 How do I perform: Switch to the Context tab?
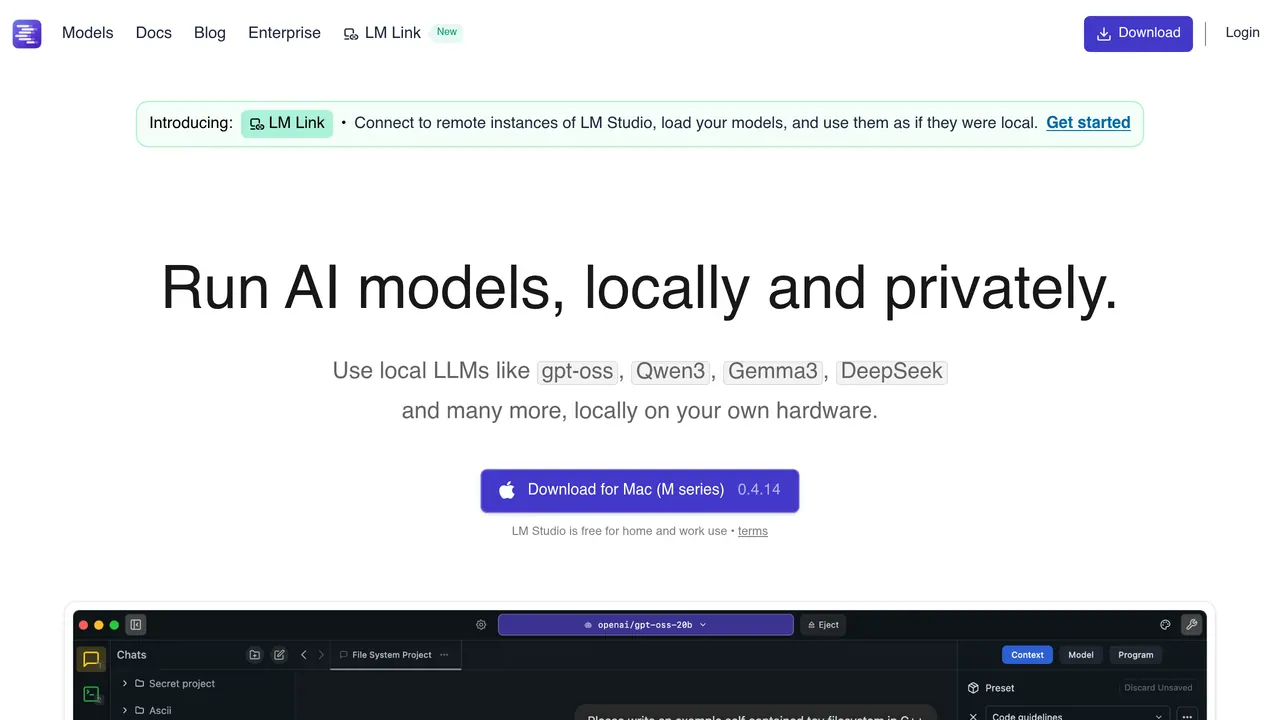pos(1027,655)
